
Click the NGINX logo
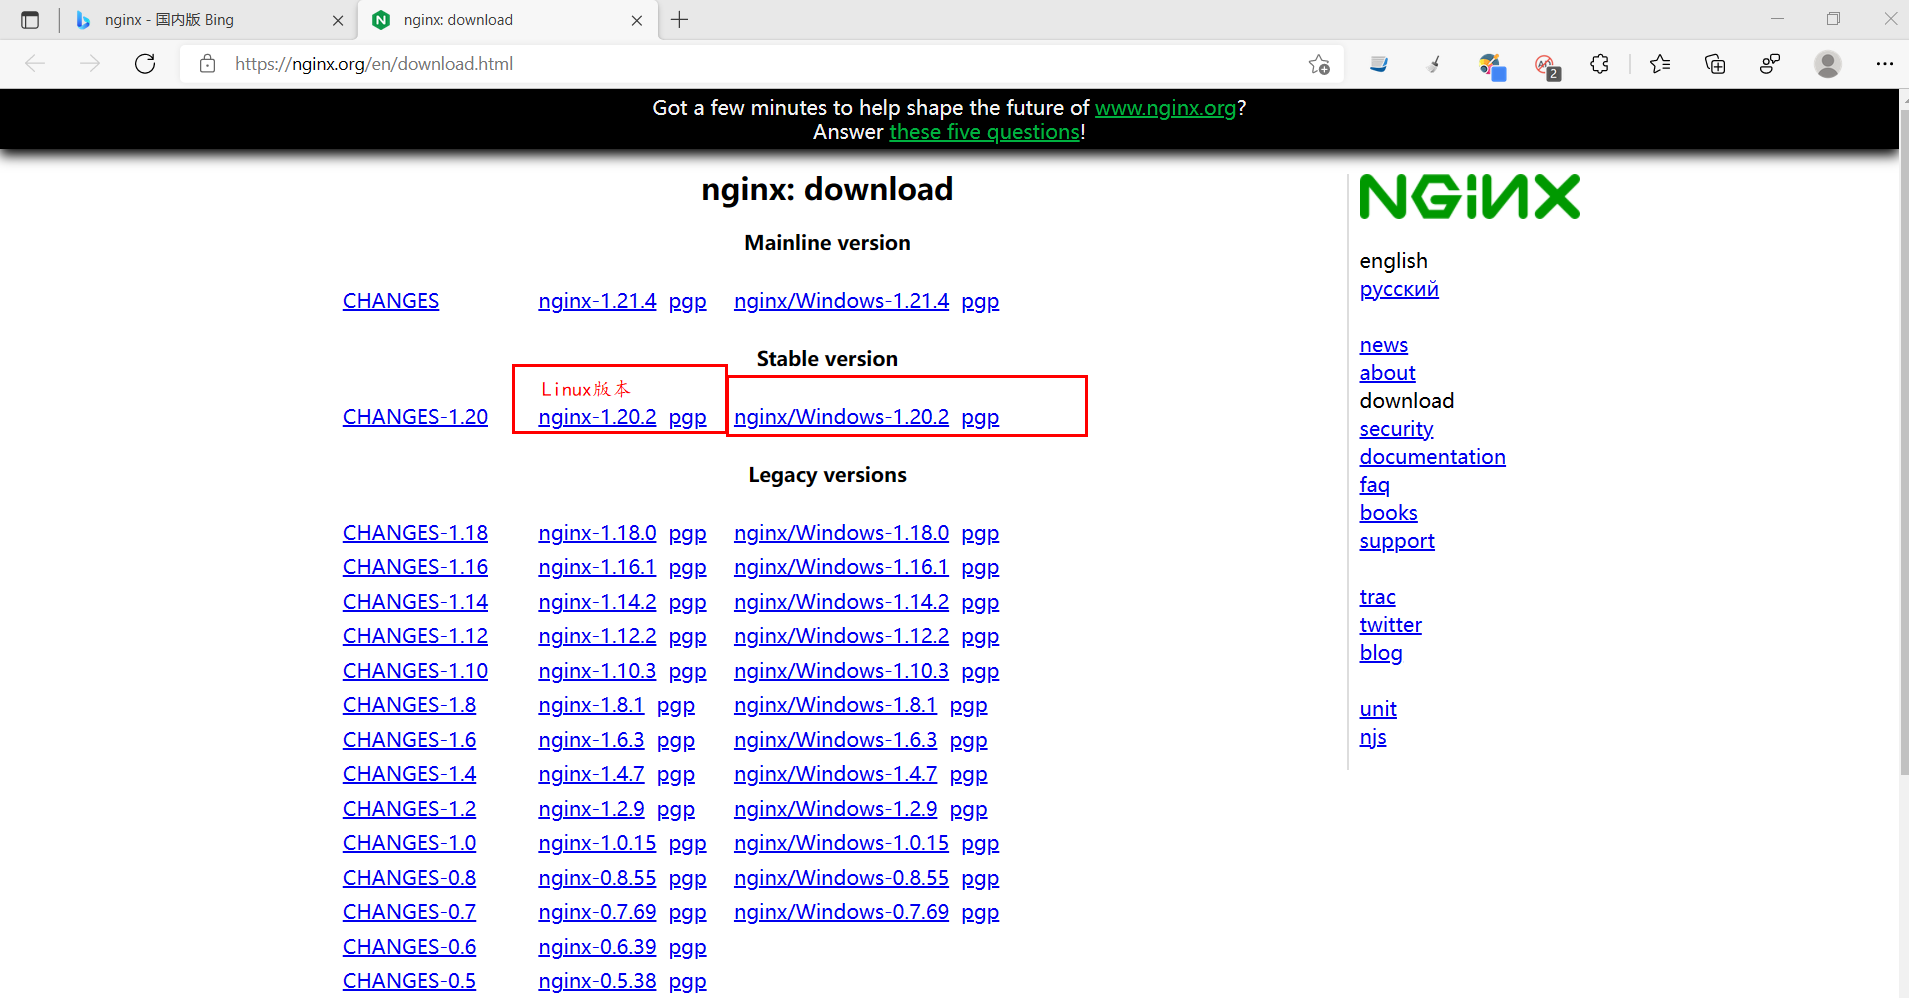click(x=1469, y=197)
